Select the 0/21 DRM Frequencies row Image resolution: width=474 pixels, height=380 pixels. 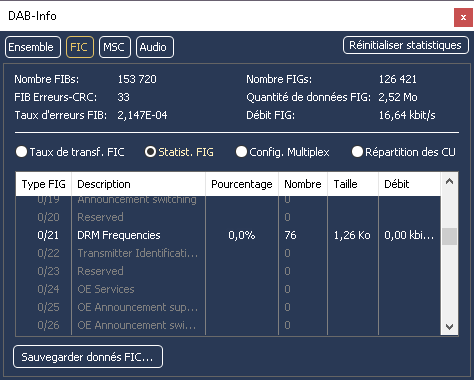228,235
